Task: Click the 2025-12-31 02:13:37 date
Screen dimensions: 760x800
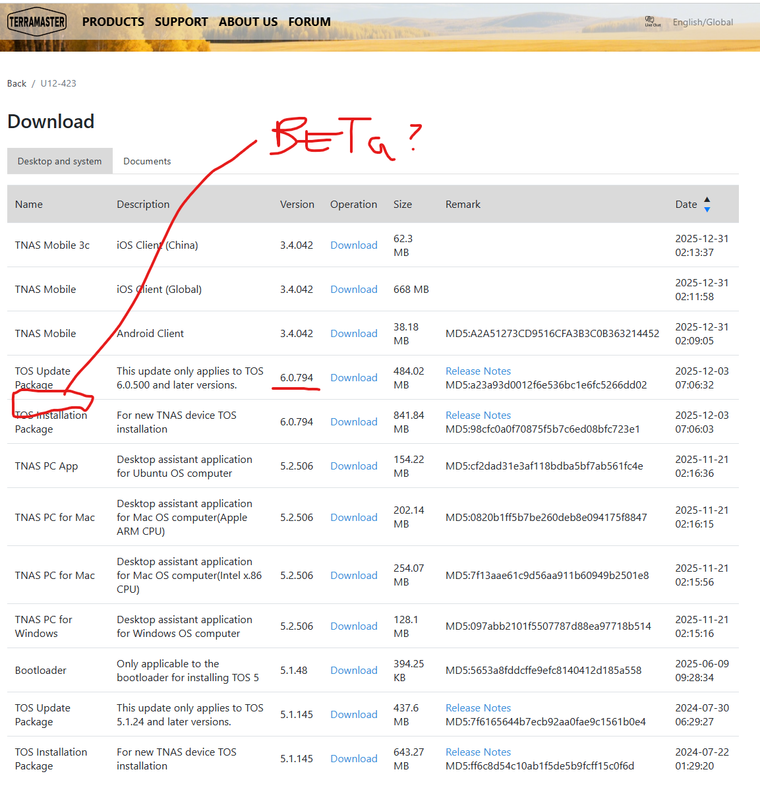Action: [x=702, y=245]
